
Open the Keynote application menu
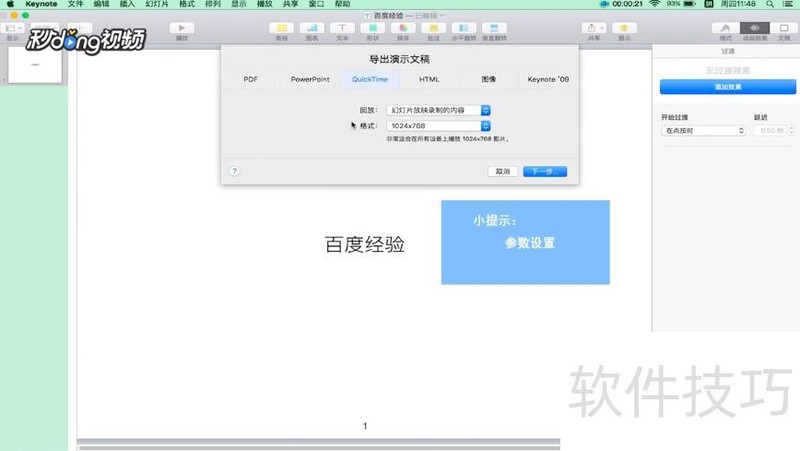[x=41, y=4]
